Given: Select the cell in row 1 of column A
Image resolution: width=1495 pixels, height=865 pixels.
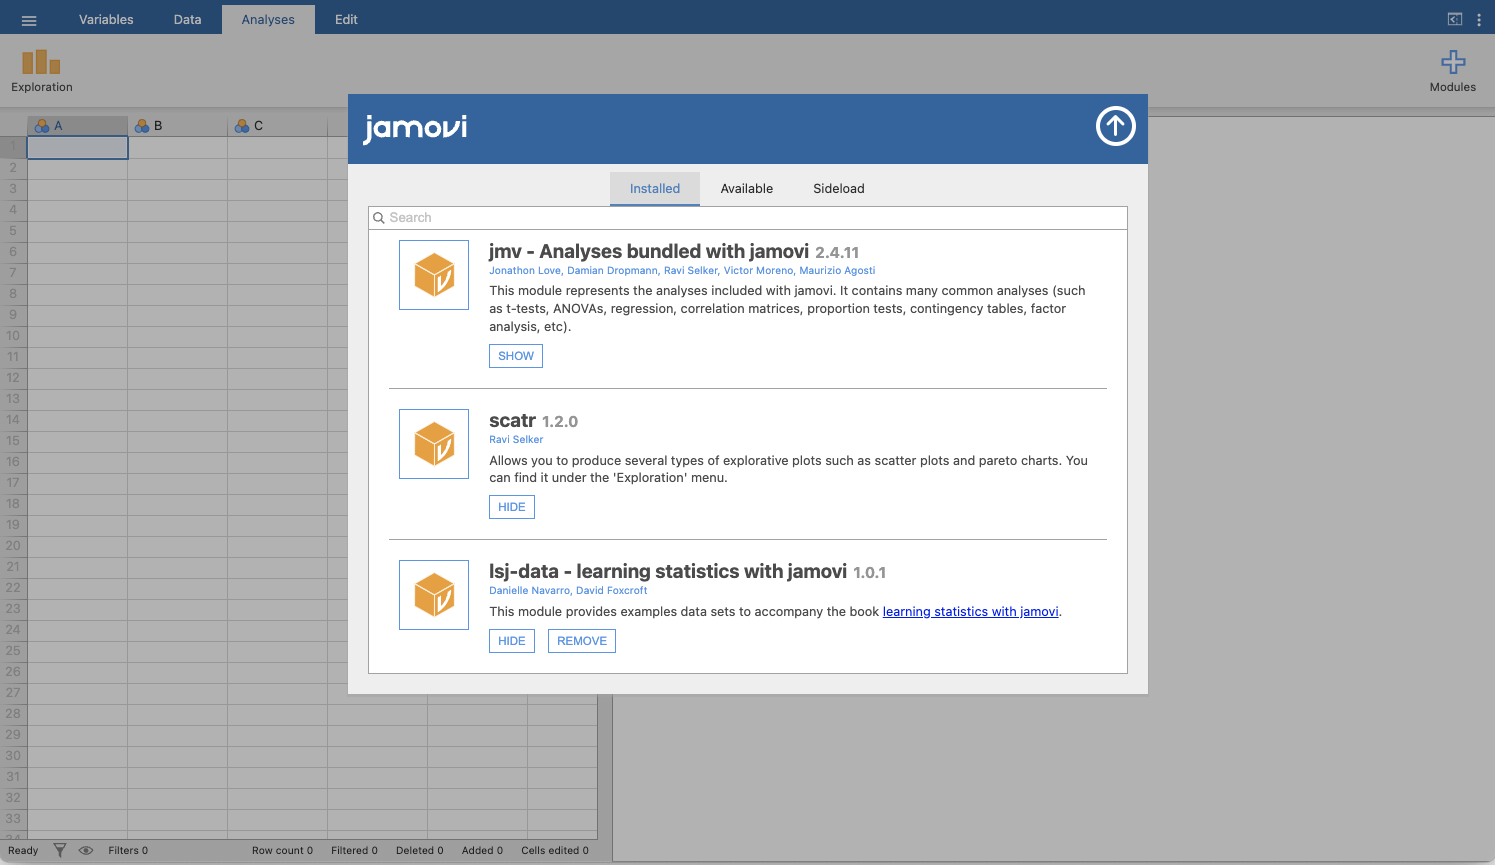Looking at the screenshot, I should coord(78,147).
